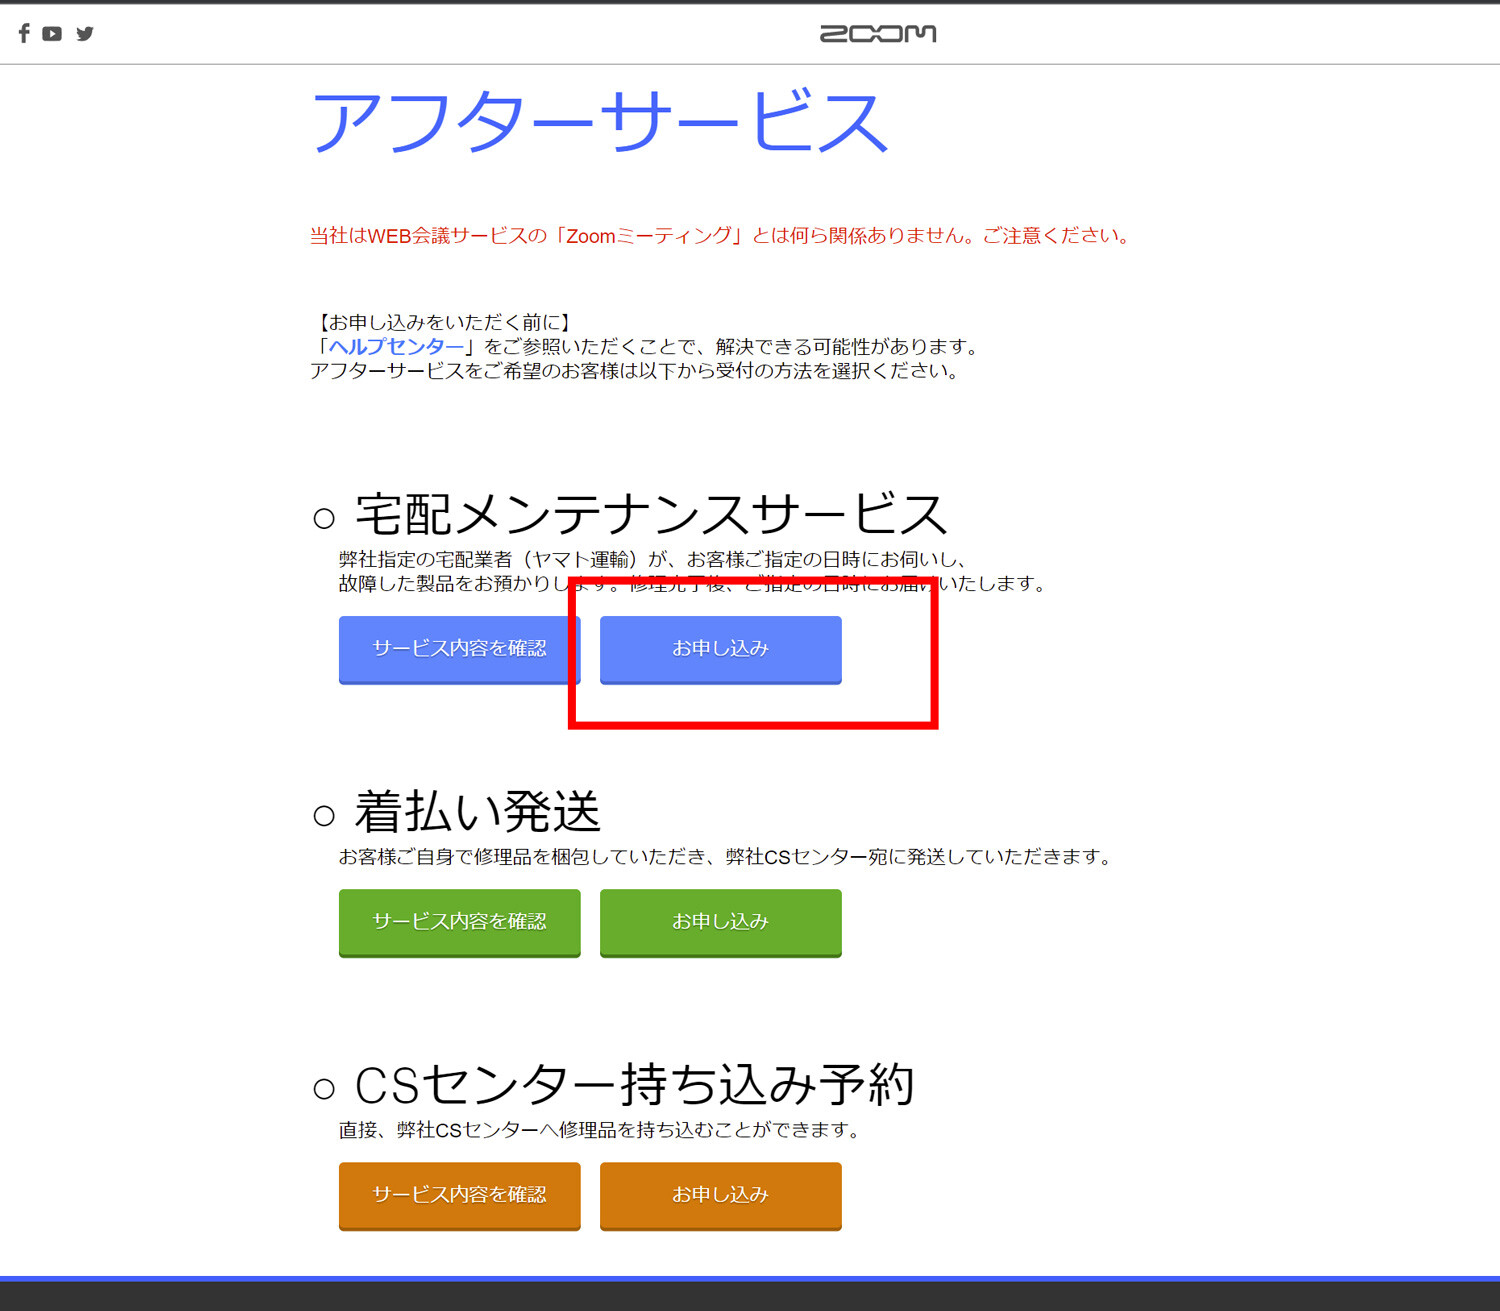1500x1311 pixels.
Task: Click the アフターサービス page title
Action: click(x=600, y=122)
